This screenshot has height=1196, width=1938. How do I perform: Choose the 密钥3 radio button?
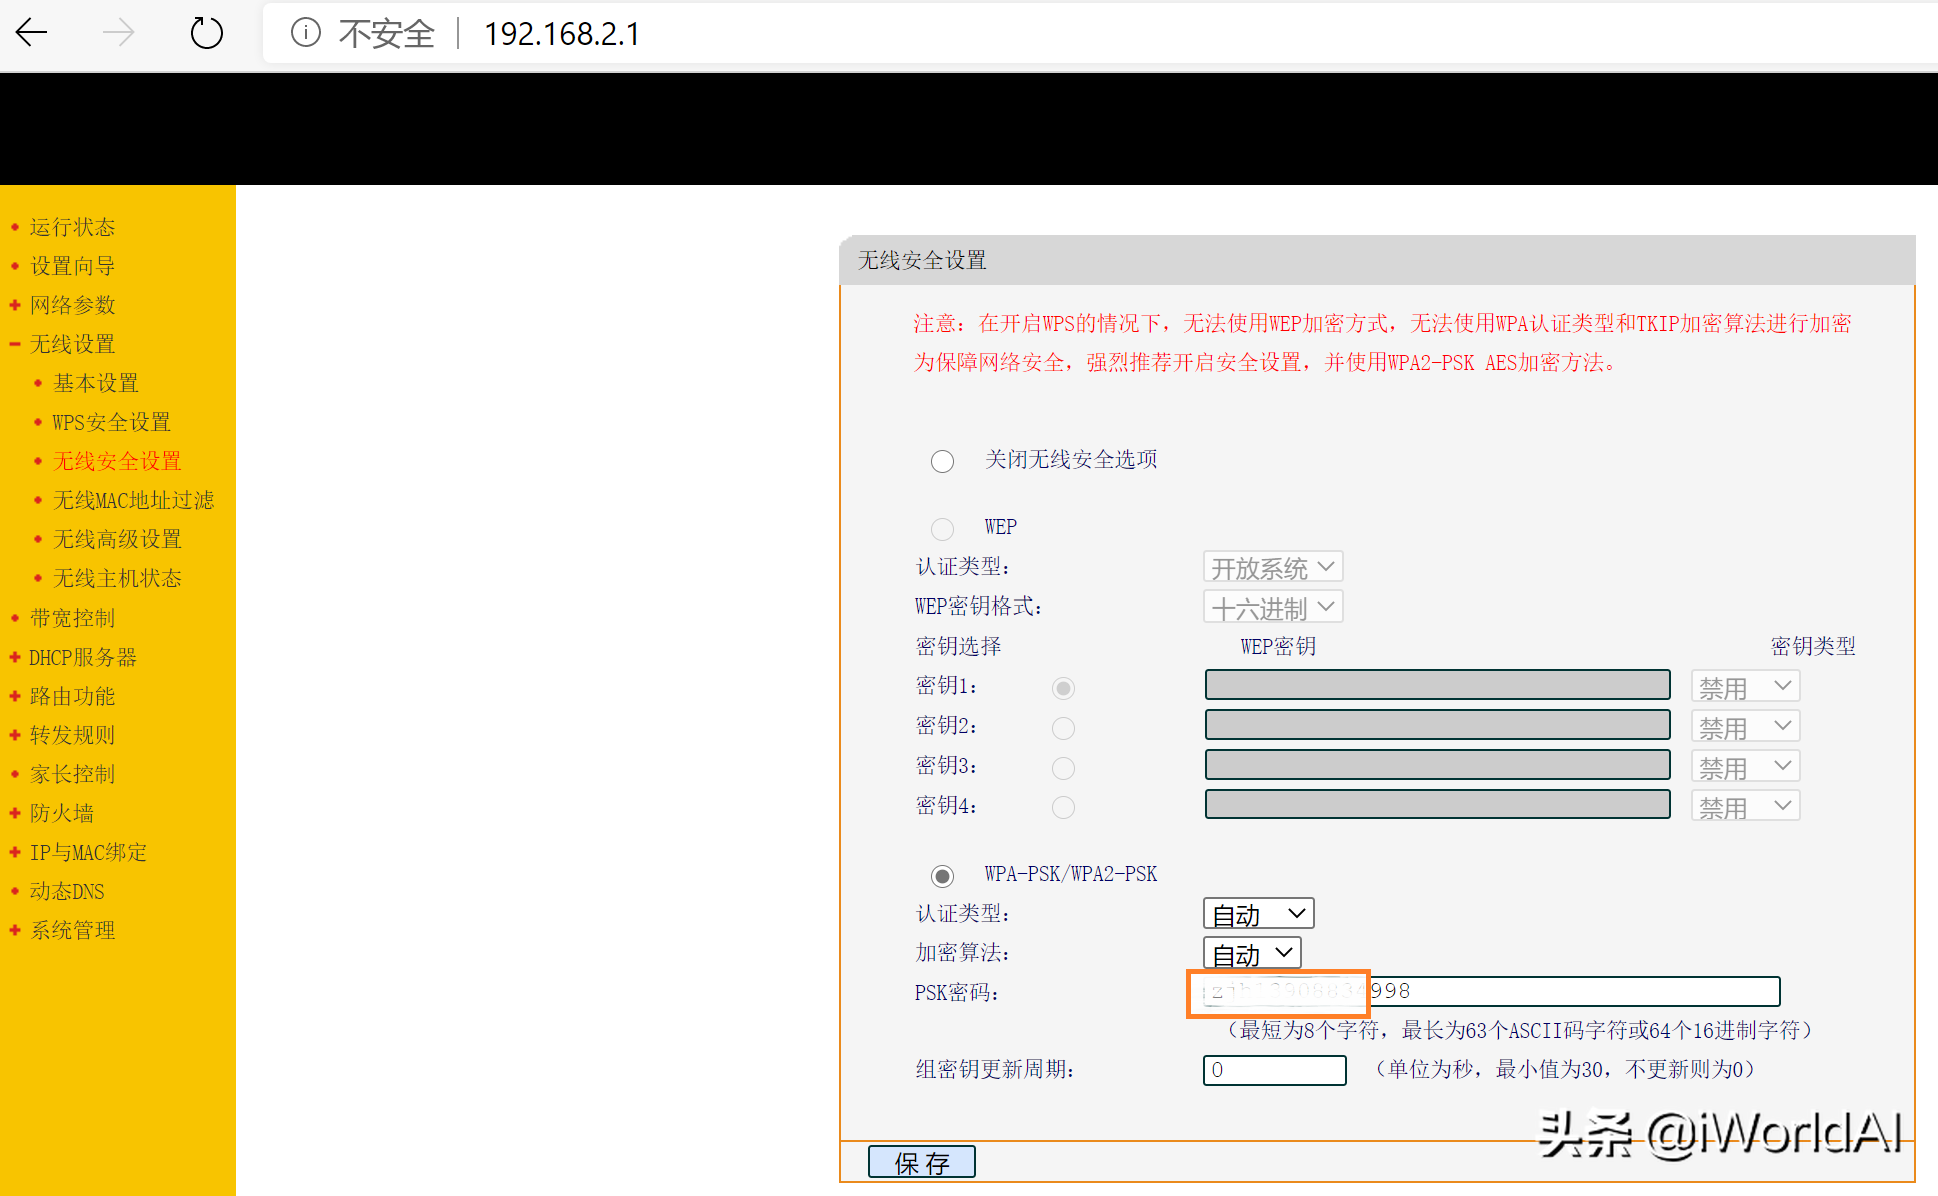[1063, 768]
